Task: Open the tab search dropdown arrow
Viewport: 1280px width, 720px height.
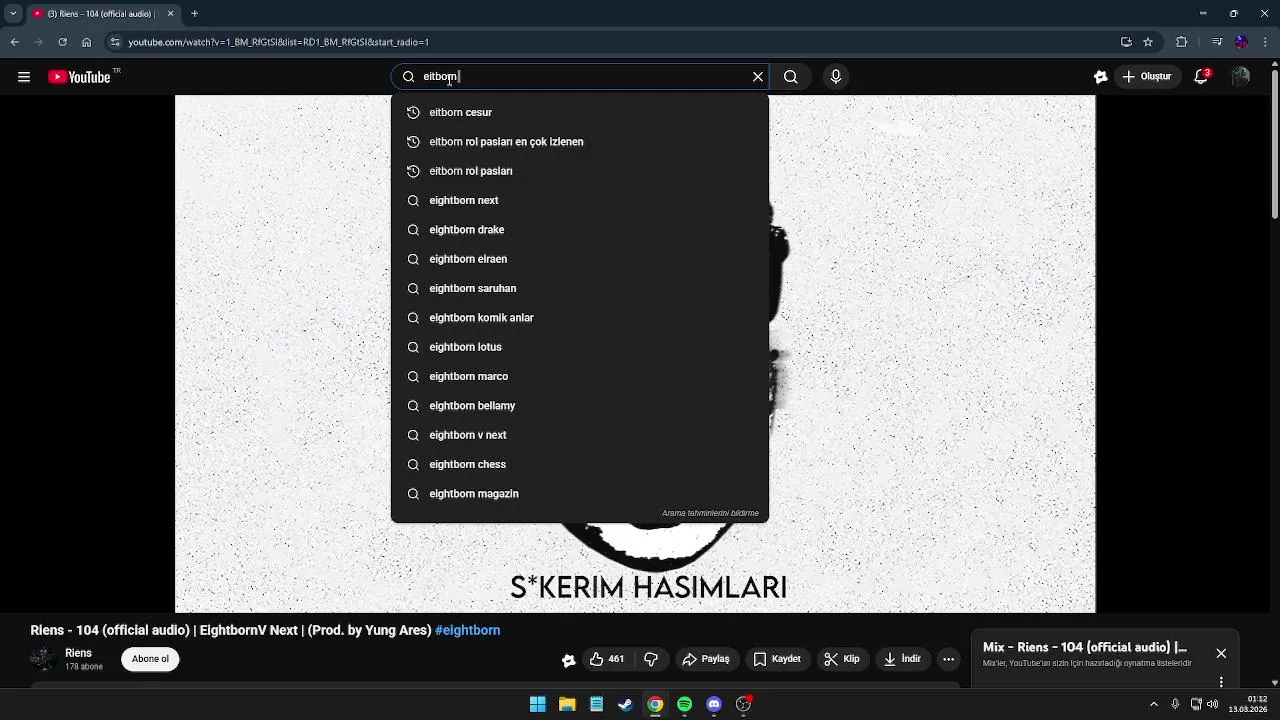Action: (x=13, y=14)
